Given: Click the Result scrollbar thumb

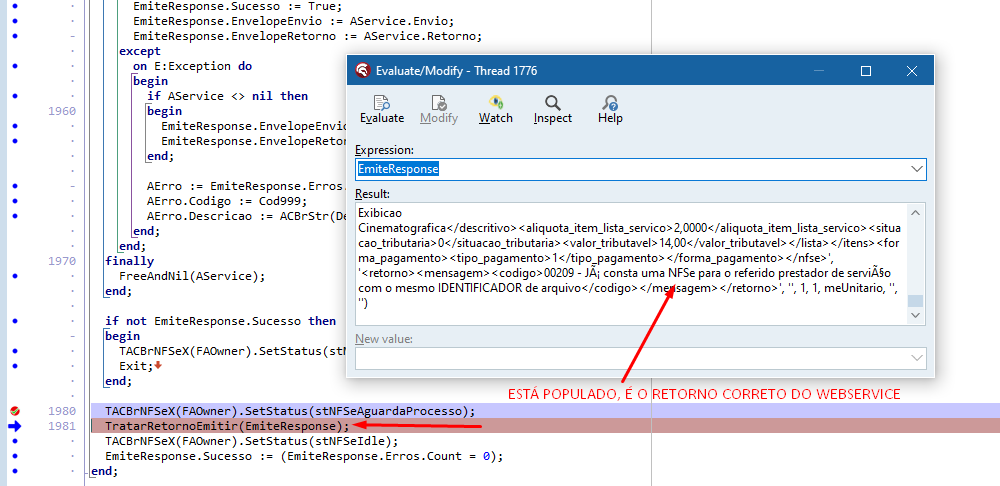Looking at the screenshot, I should (x=915, y=301).
